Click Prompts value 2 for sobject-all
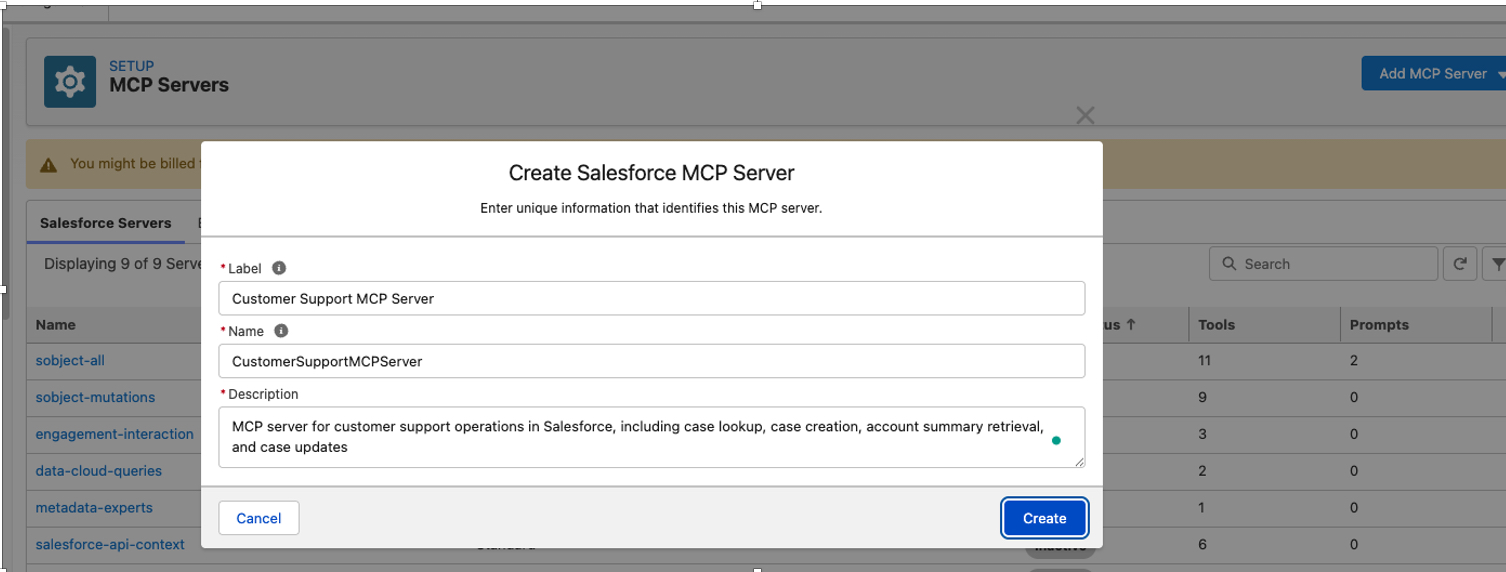 (1354, 360)
